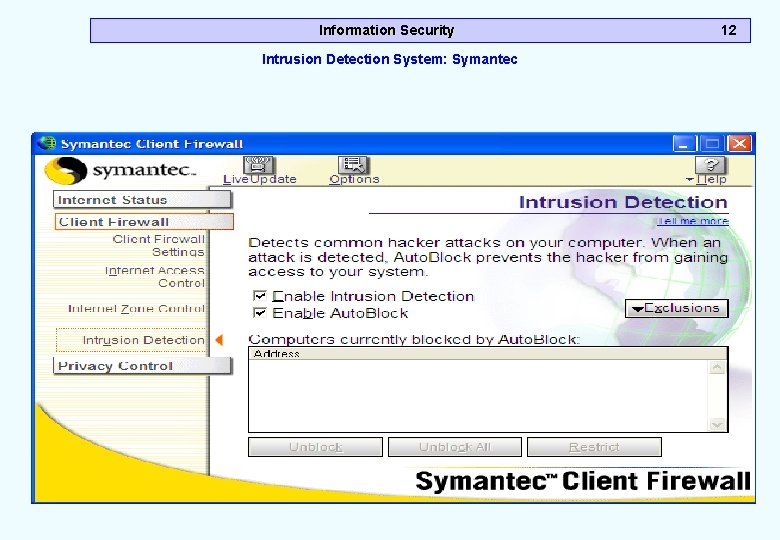The height and width of the screenshot is (540, 780).
Task: Close the Symantec Client Firewall window
Action: [739, 144]
